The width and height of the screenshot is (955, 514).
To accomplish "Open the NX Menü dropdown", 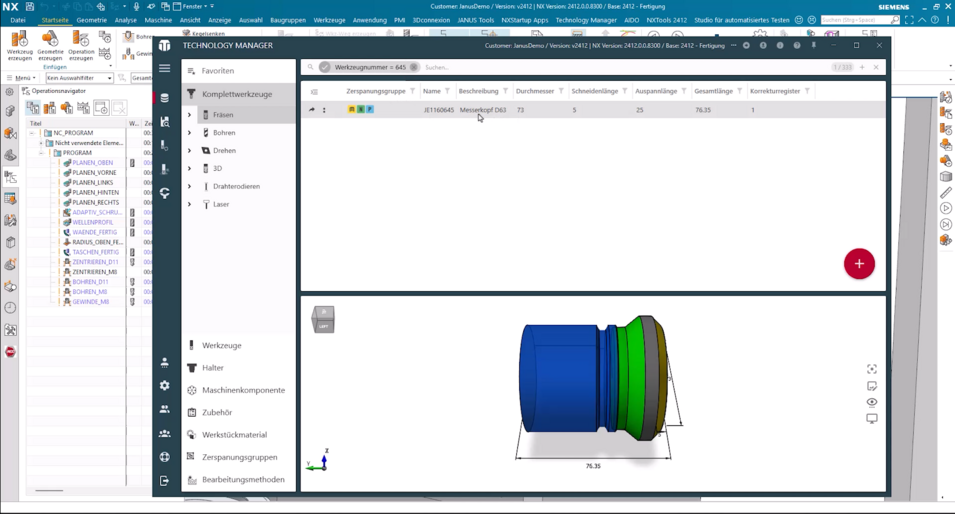I will pos(22,78).
